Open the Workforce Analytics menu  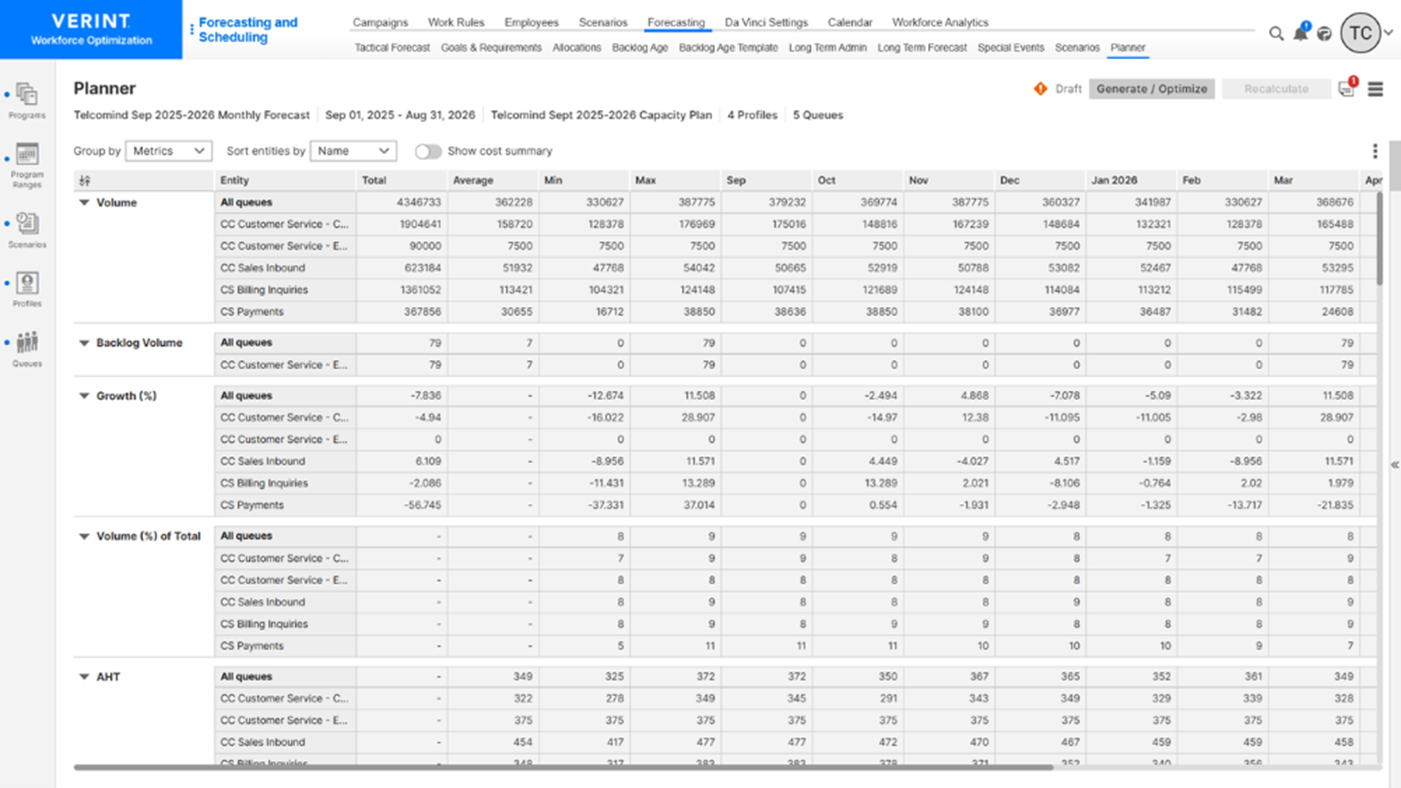click(939, 22)
